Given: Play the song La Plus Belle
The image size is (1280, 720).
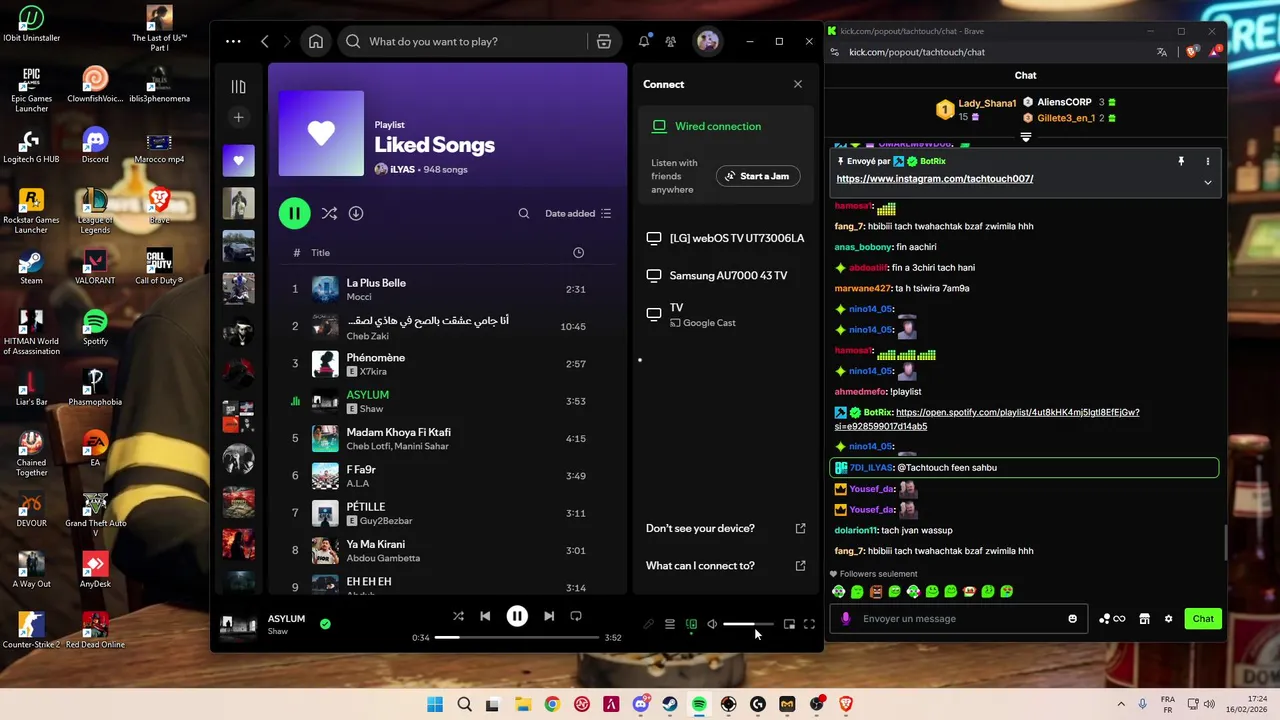Looking at the screenshot, I should tap(447, 289).
